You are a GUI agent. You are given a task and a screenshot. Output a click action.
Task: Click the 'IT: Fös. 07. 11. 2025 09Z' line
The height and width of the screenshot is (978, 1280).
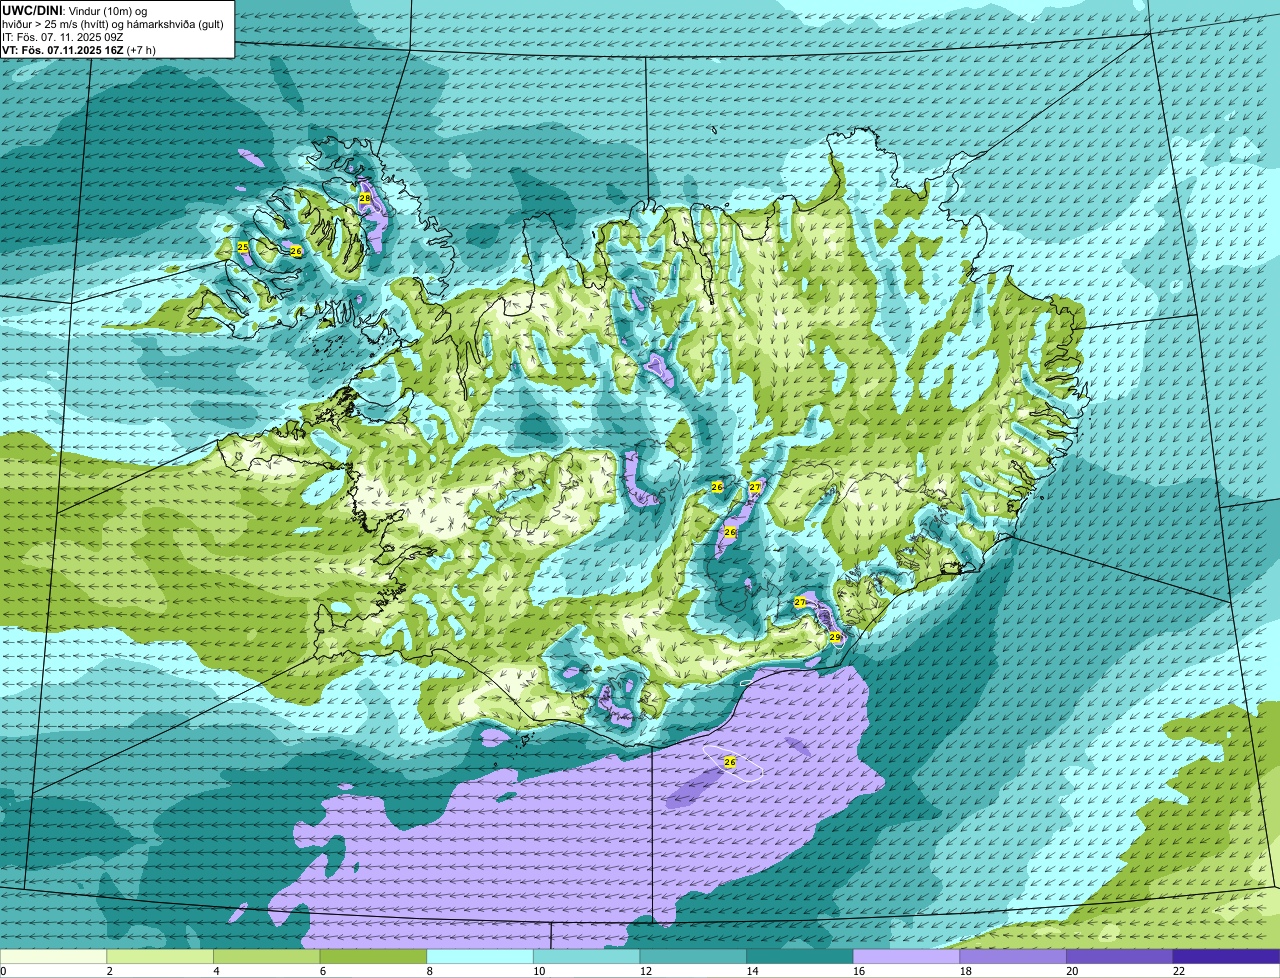62,36
